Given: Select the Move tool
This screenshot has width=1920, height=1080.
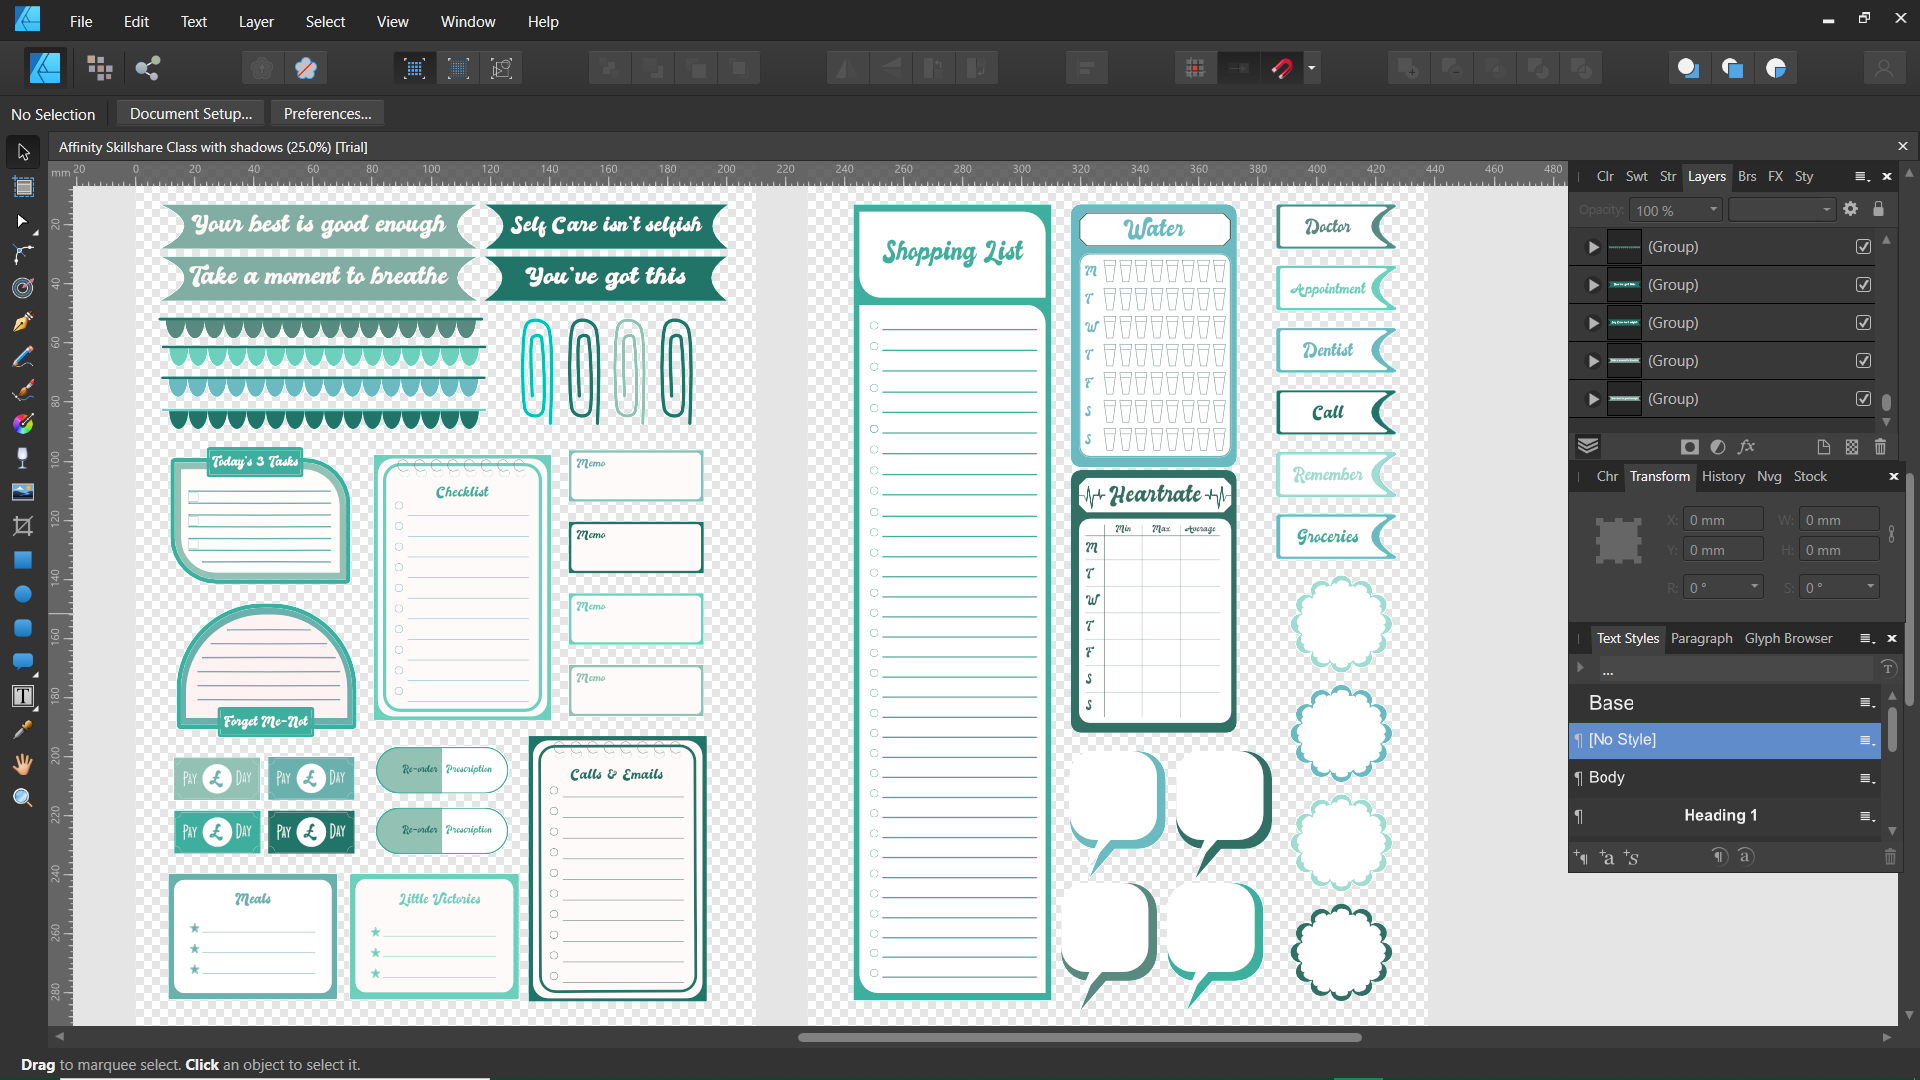Looking at the screenshot, I should coord(23,152).
